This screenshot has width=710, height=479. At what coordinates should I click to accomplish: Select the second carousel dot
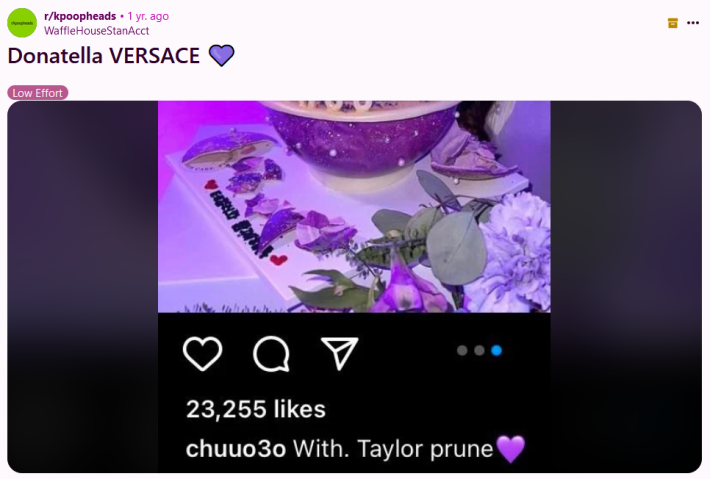point(479,350)
